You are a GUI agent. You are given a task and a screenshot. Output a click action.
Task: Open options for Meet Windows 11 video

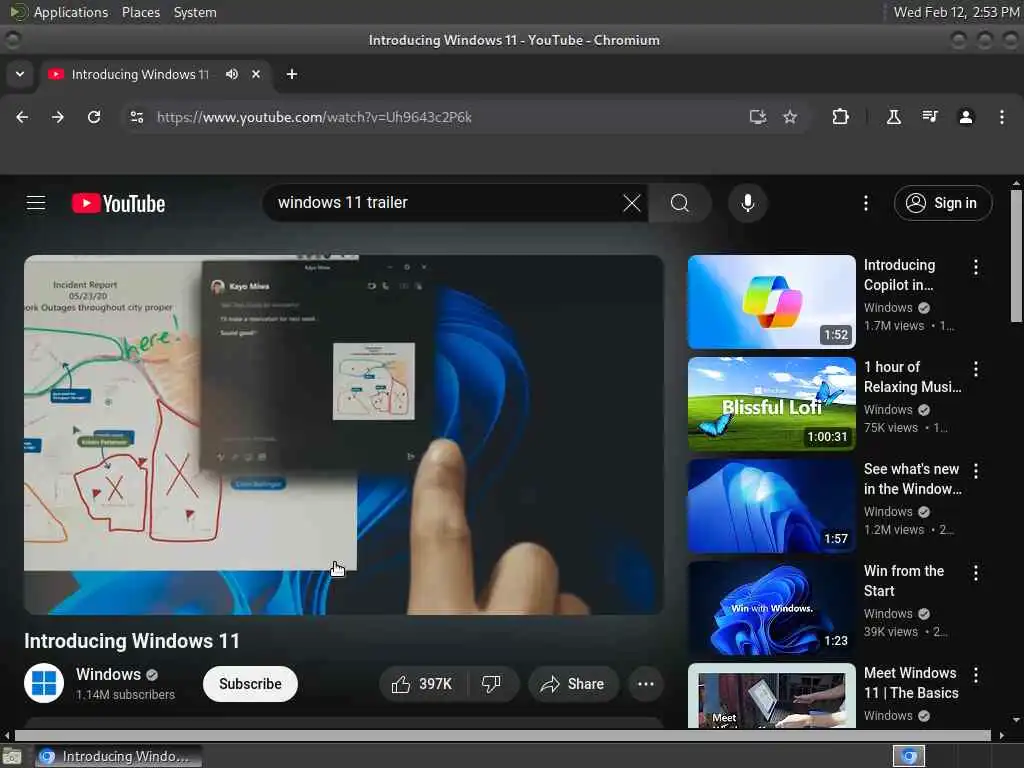976,675
